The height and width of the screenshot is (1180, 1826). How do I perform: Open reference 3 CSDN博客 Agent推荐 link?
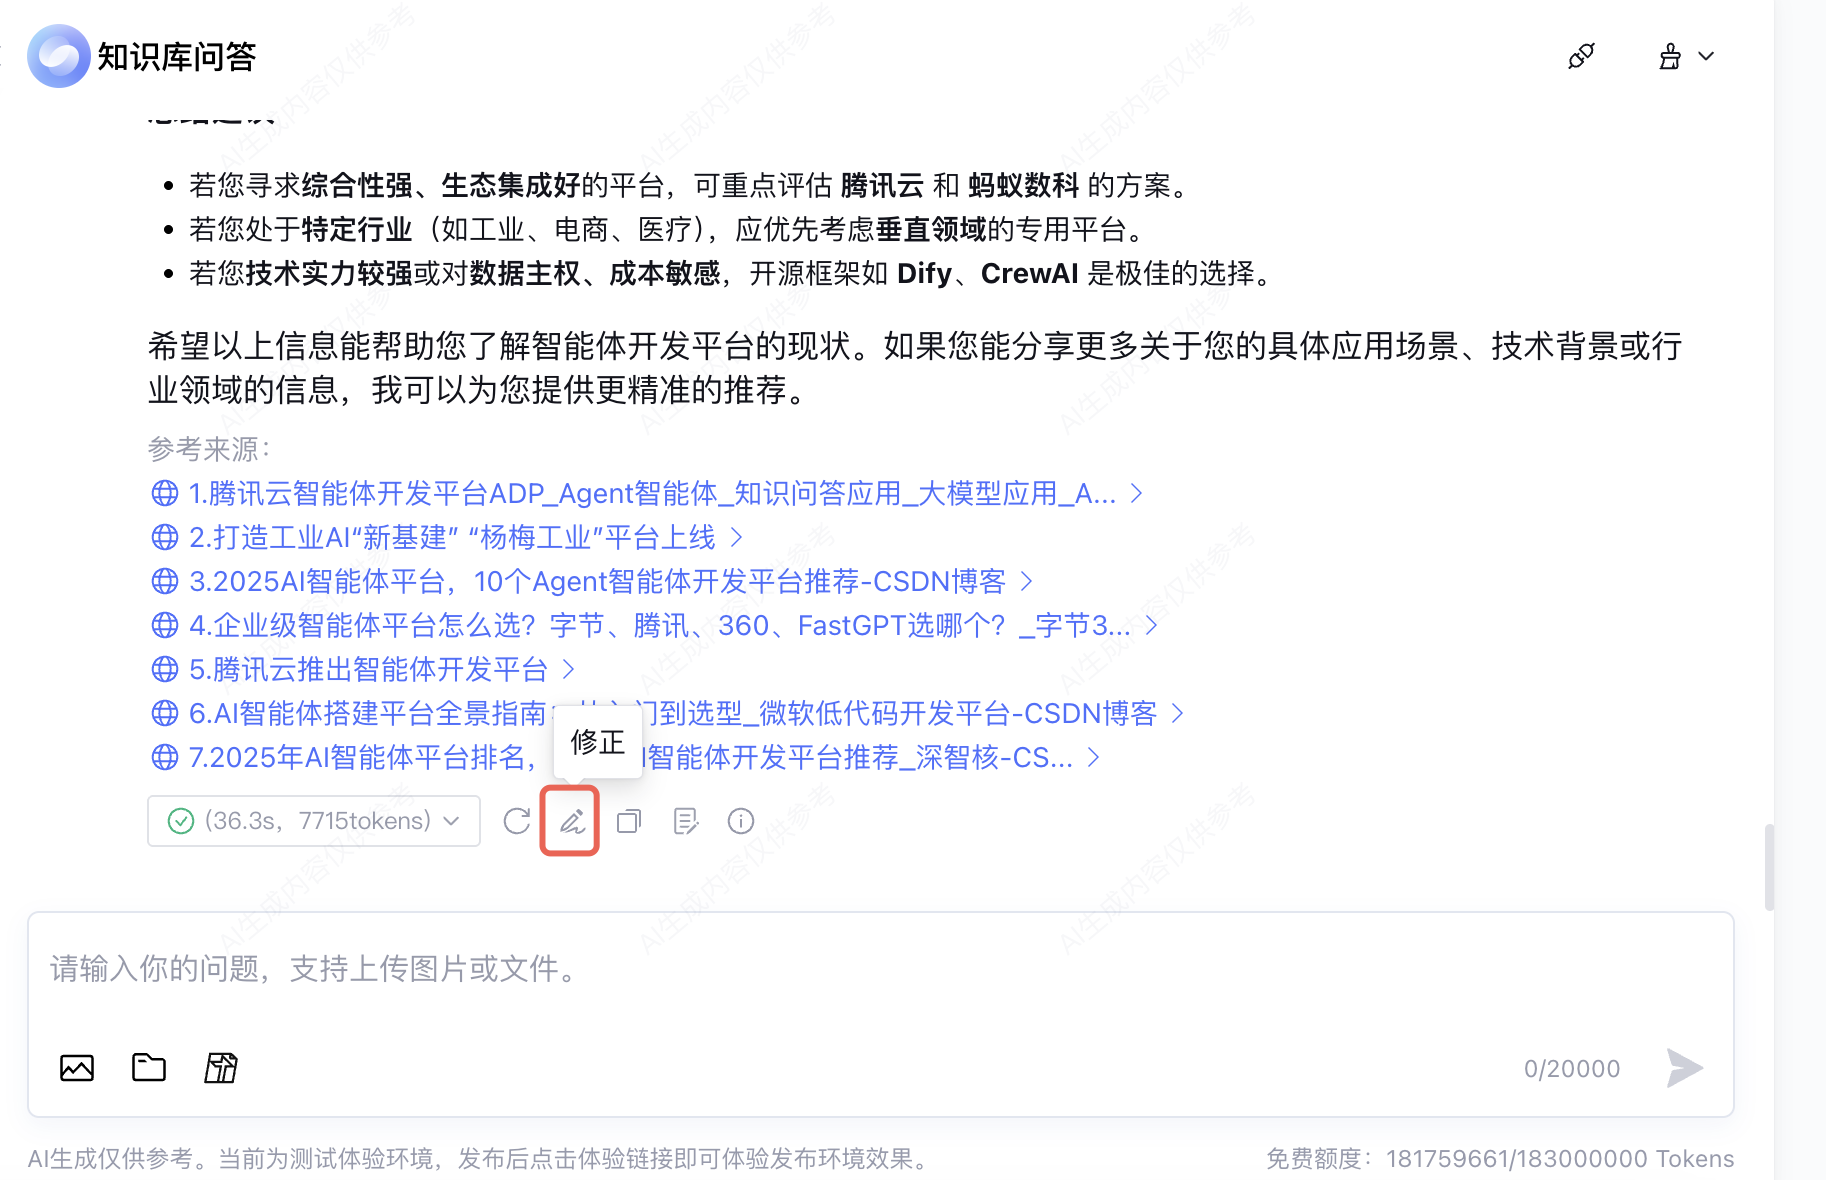[x=597, y=581]
